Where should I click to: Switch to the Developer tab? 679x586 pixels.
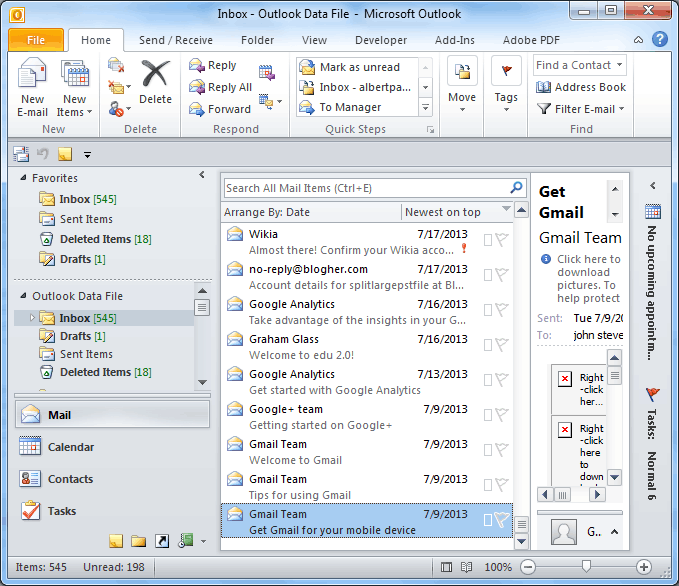[381, 40]
